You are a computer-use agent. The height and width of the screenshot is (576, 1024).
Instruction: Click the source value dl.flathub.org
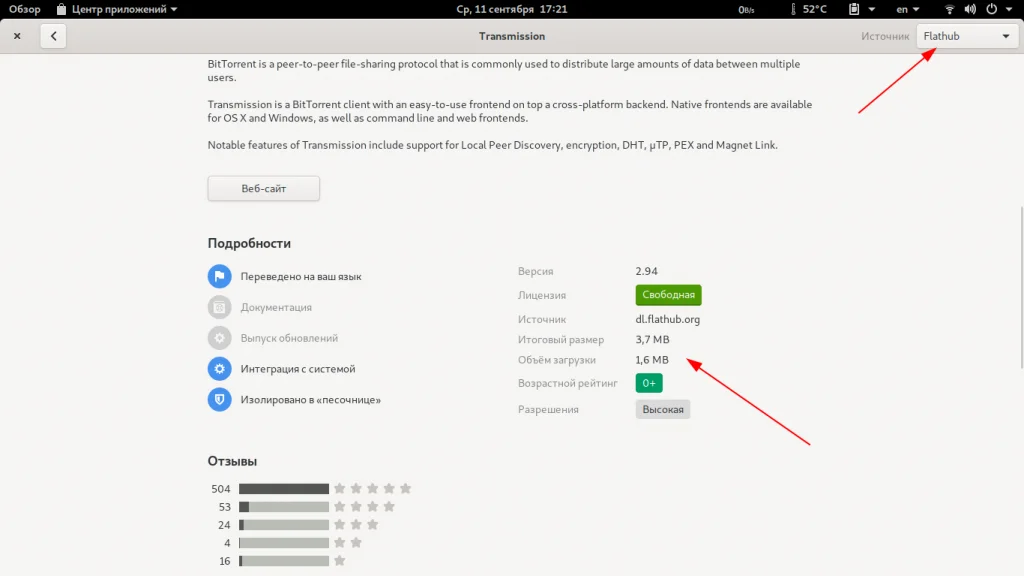(x=667, y=319)
